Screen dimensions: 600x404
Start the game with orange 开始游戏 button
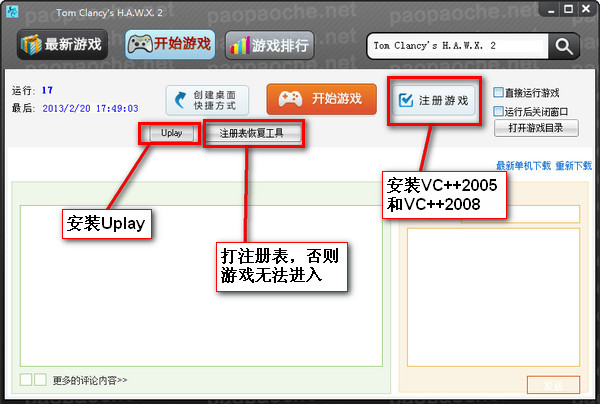321,99
